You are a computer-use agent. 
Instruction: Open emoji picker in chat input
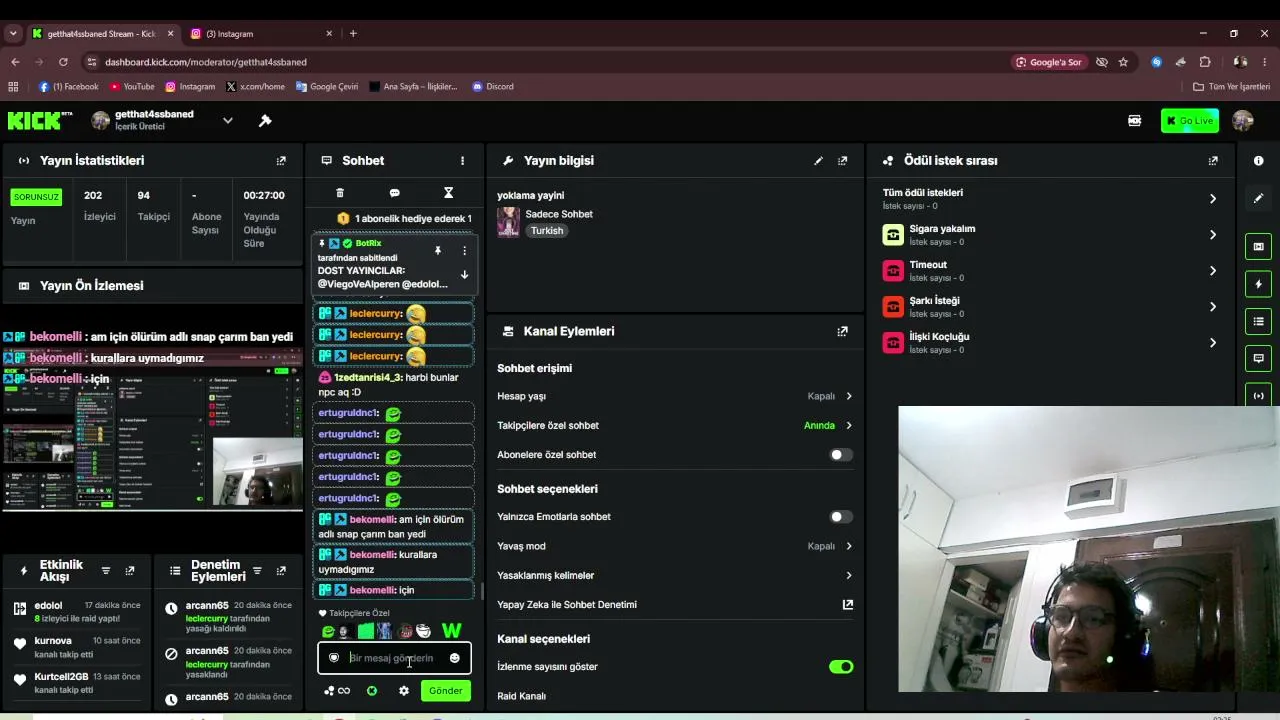point(454,658)
